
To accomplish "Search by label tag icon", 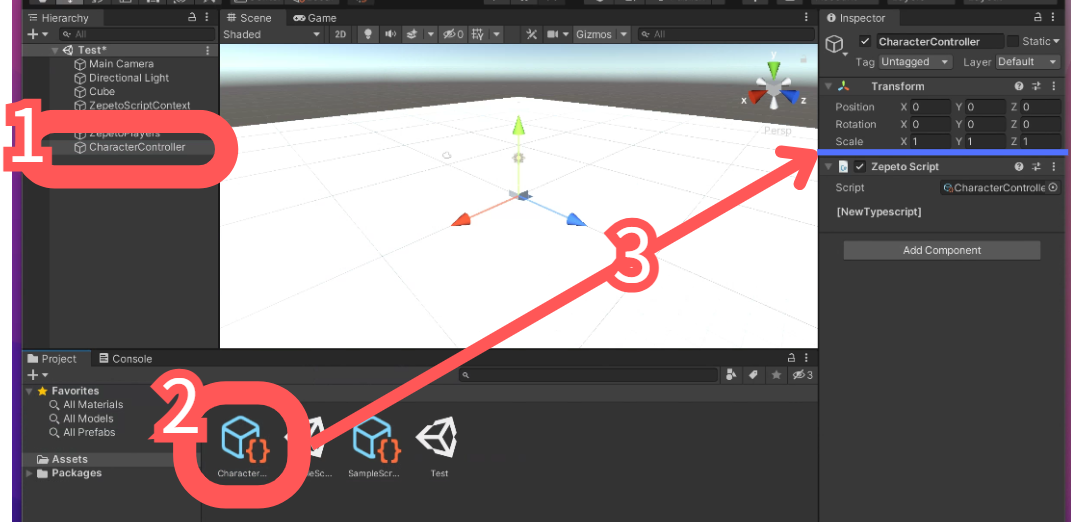I will click(x=753, y=374).
